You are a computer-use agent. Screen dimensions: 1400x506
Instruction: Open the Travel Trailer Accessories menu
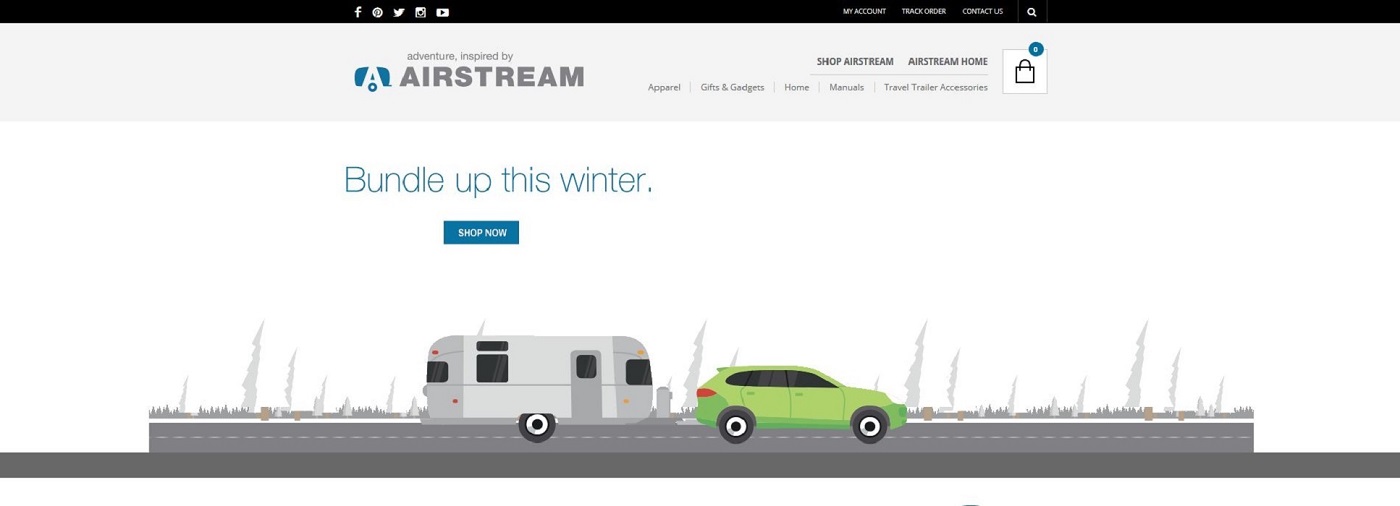tap(936, 87)
